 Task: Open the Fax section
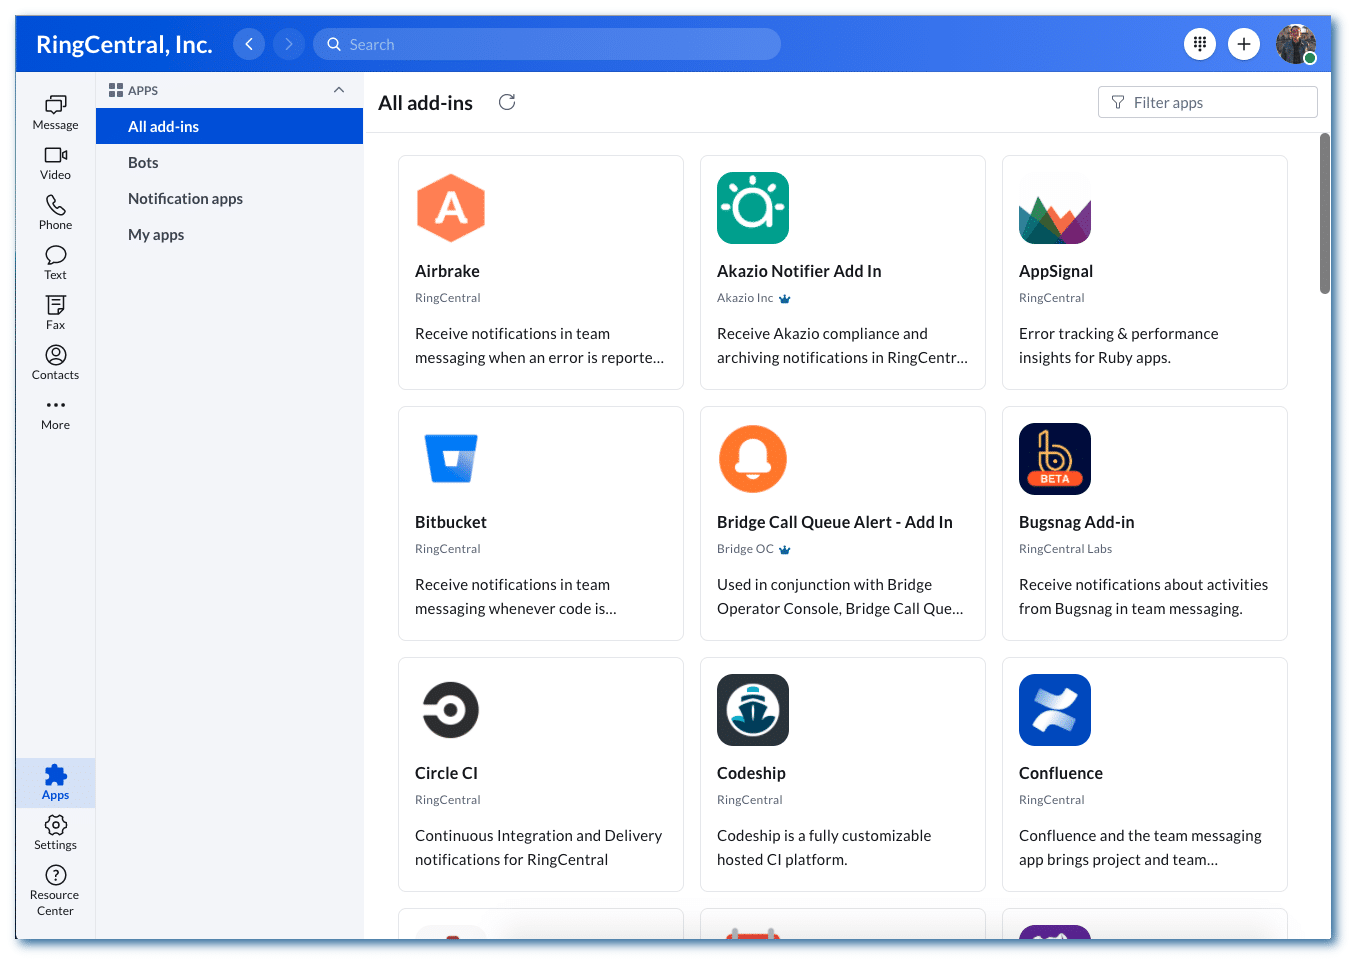[55, 313]
